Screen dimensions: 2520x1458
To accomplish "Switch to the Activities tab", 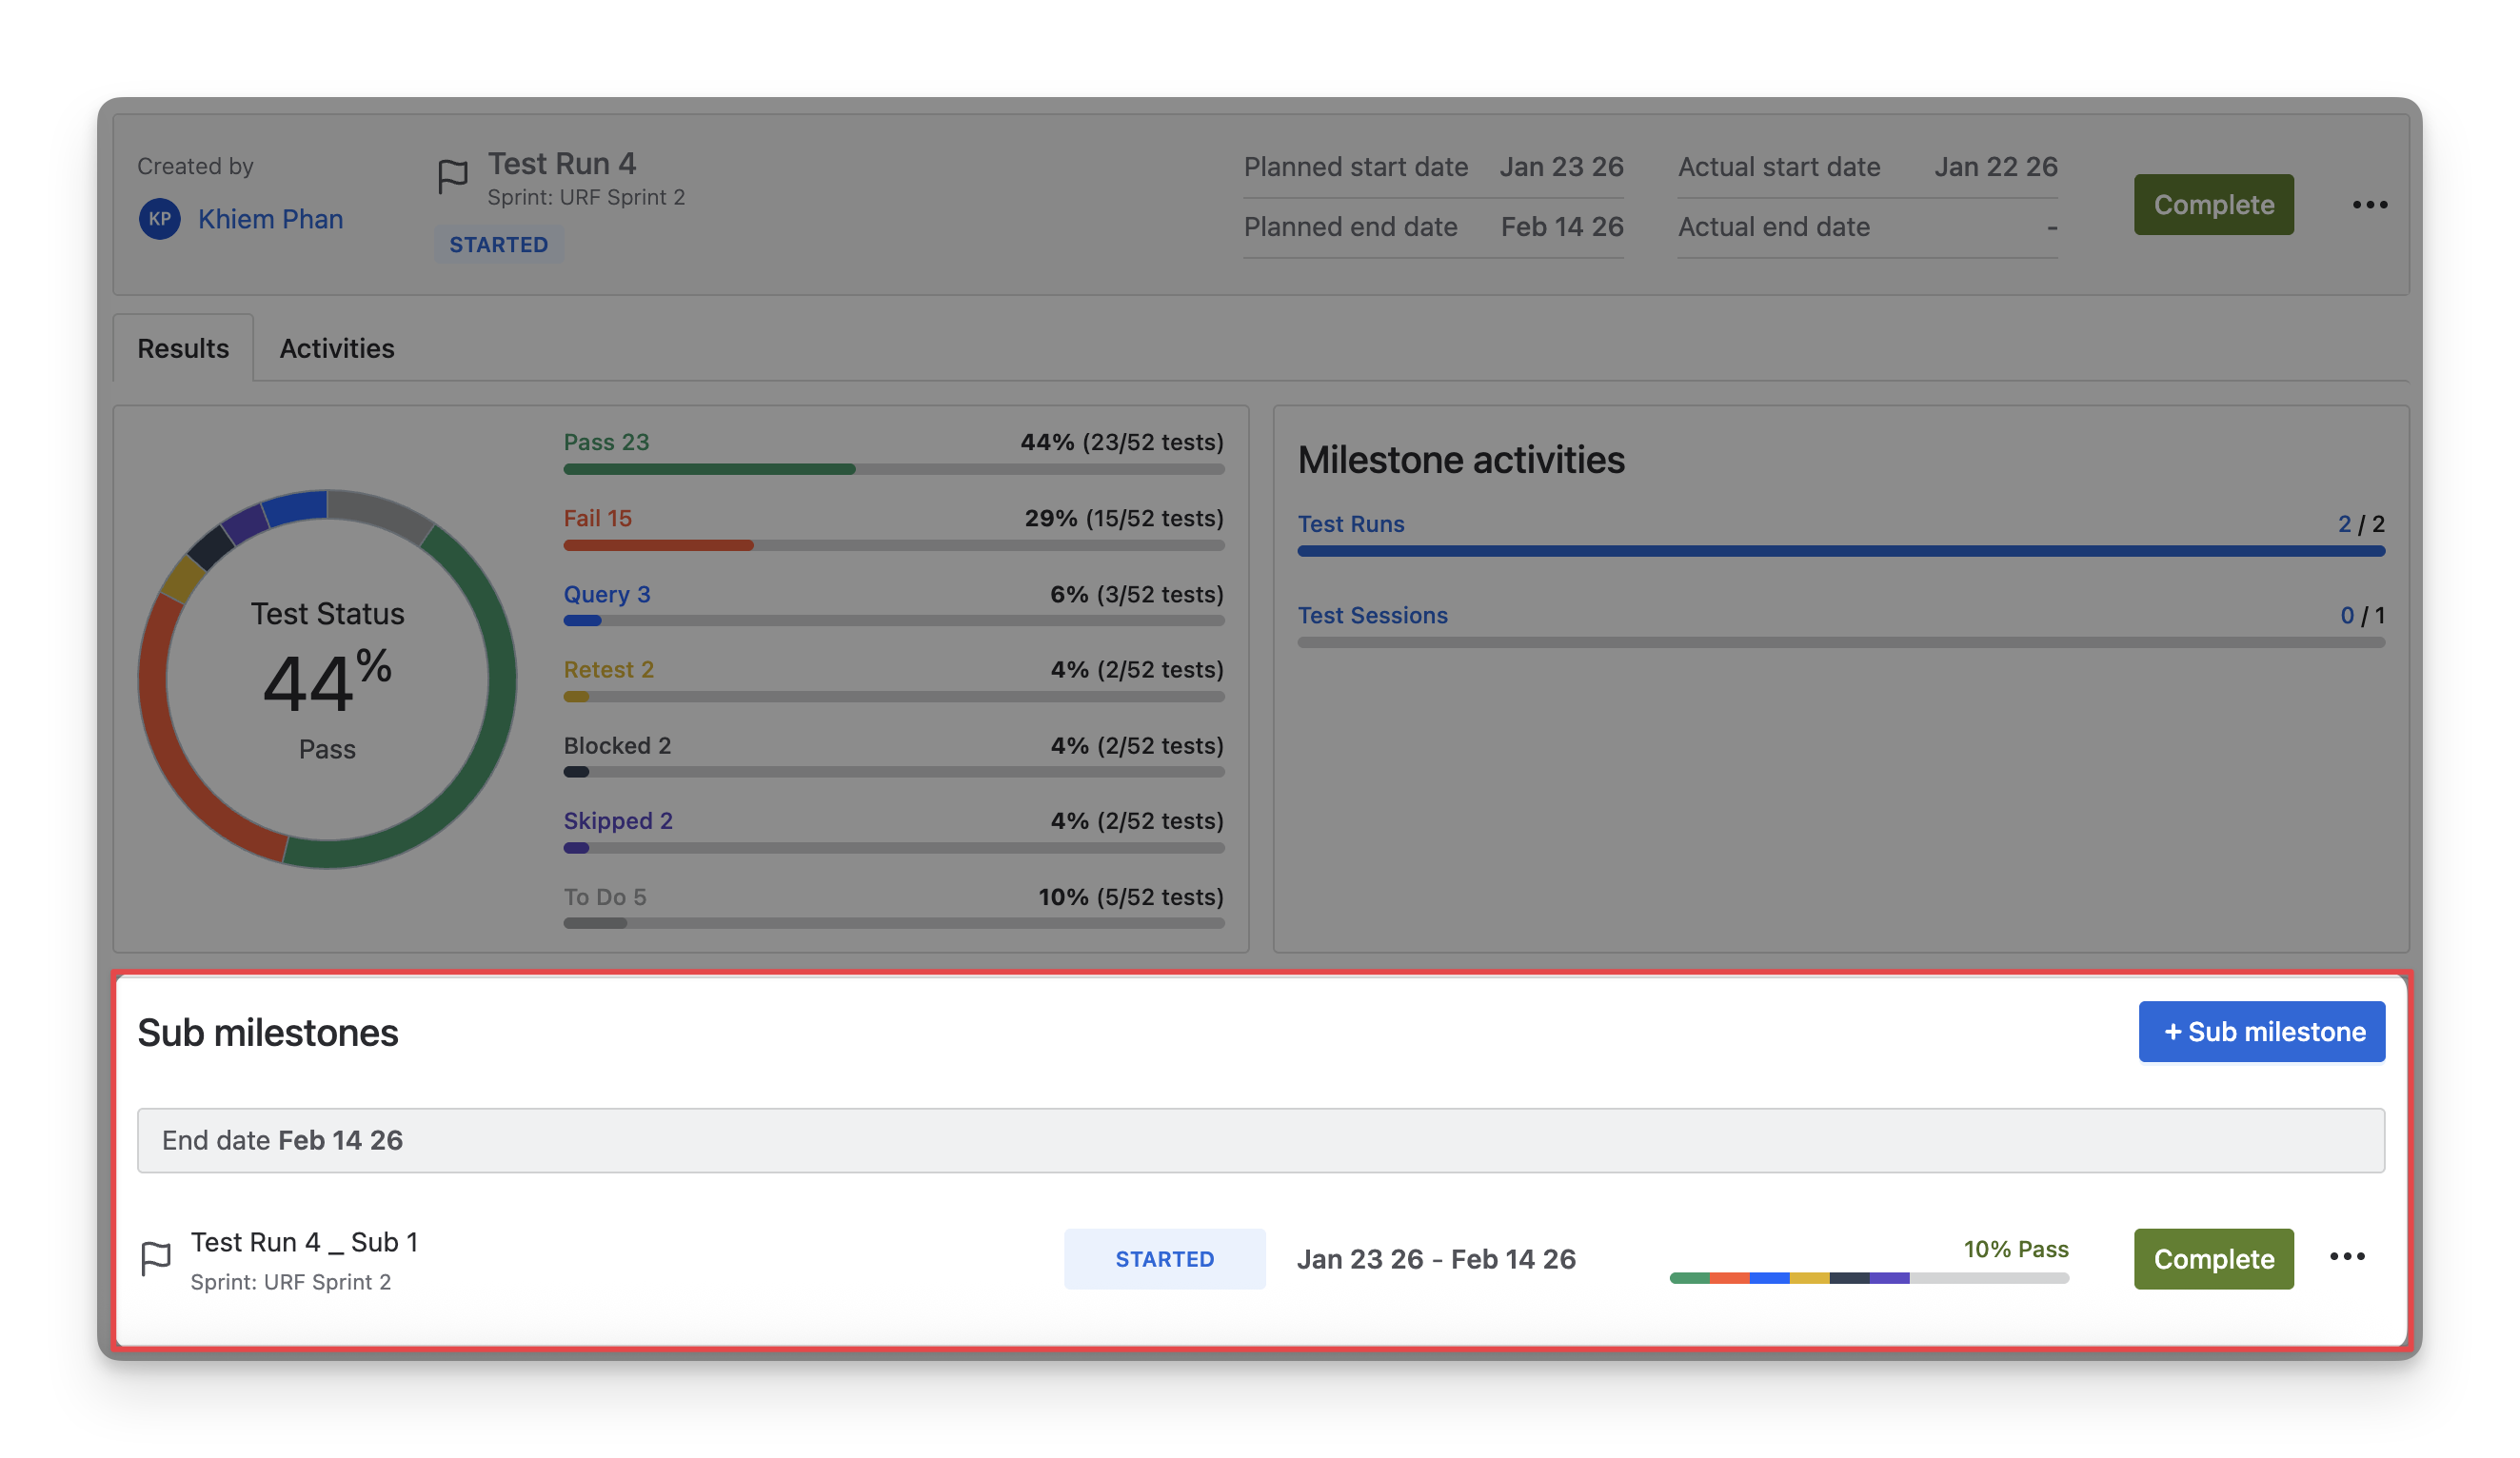I will (x=337, y=348).
